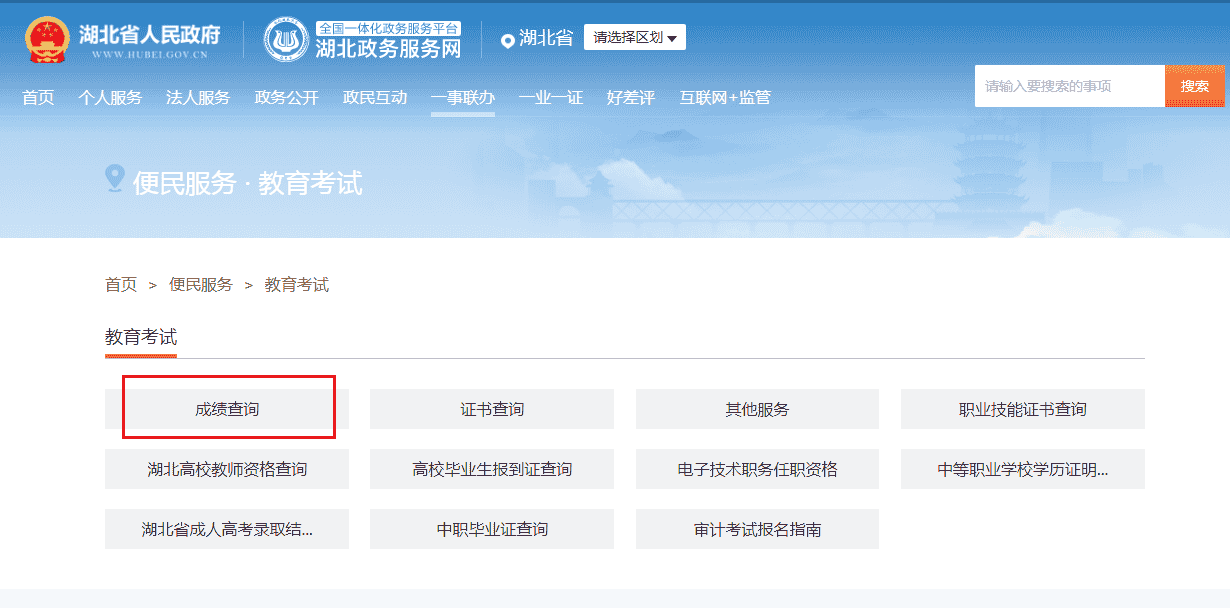Open 审计考试报名指南

coord(757,529)
